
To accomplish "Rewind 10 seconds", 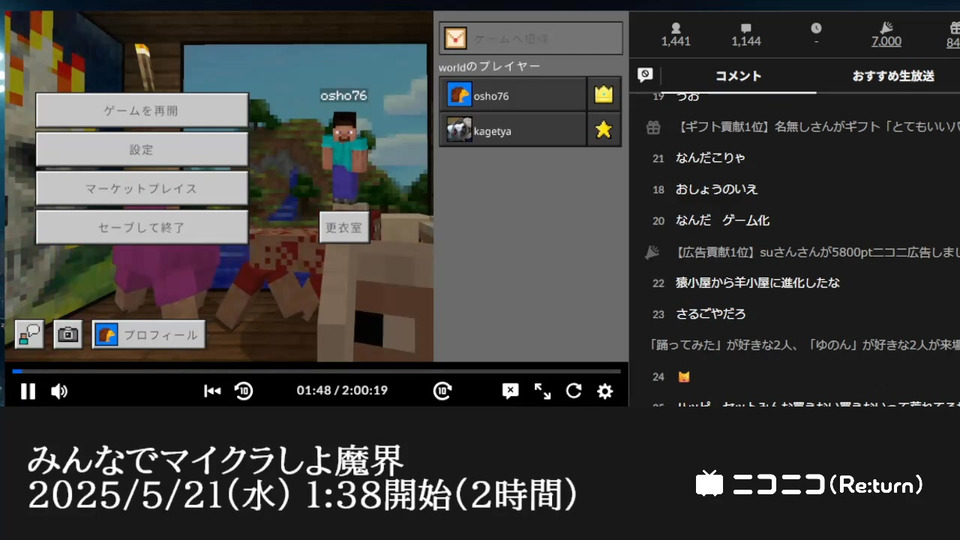I will pyautogui.click(x=244, y=391).
